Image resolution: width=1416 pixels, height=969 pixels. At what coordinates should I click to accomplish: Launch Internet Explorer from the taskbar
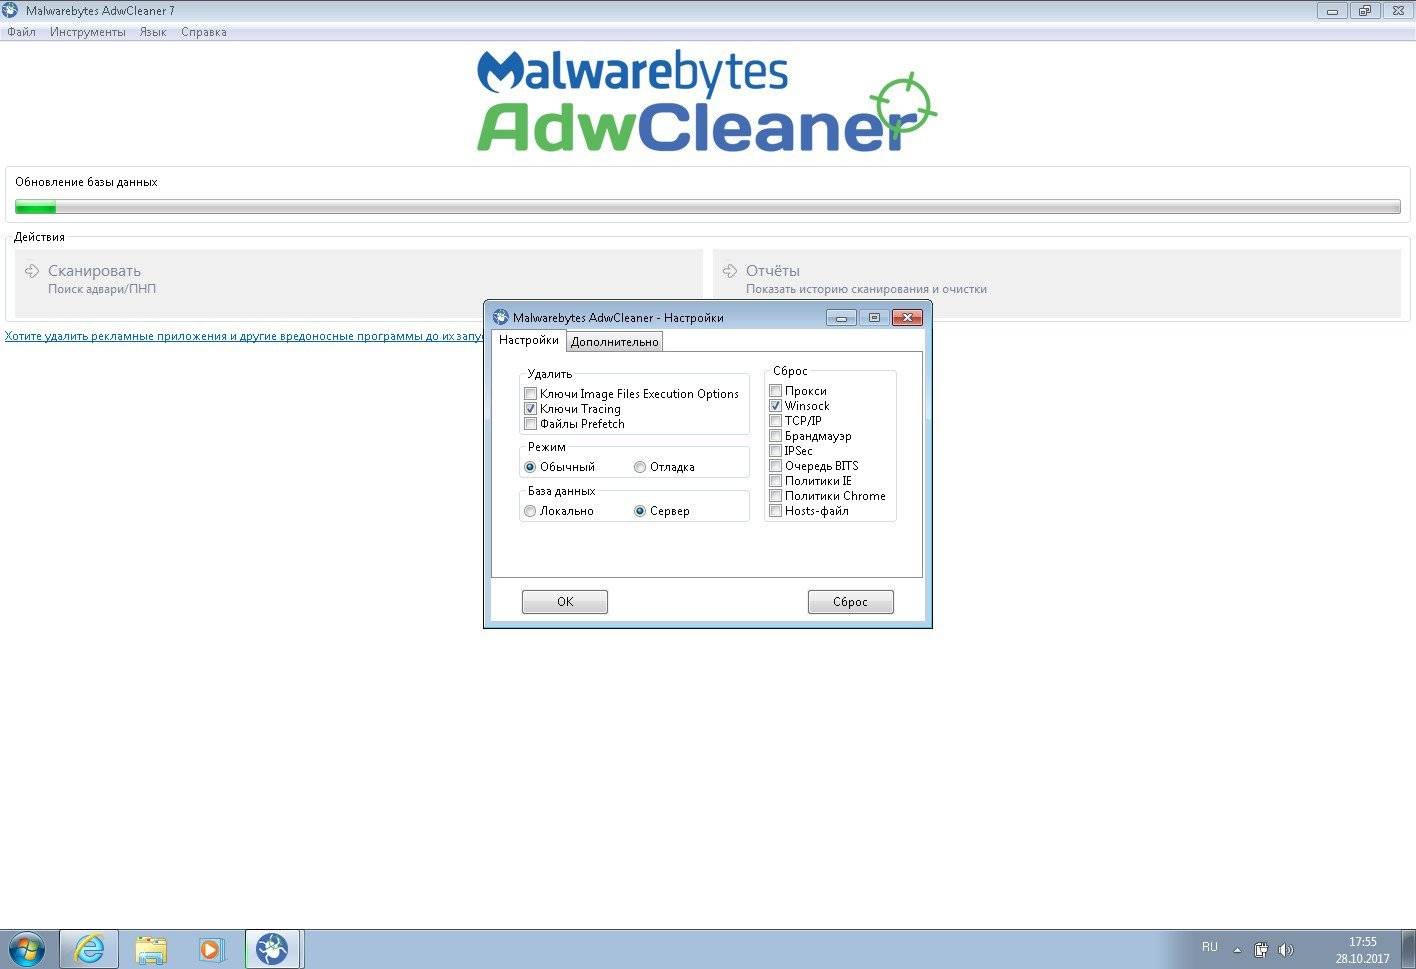point(89,948)
